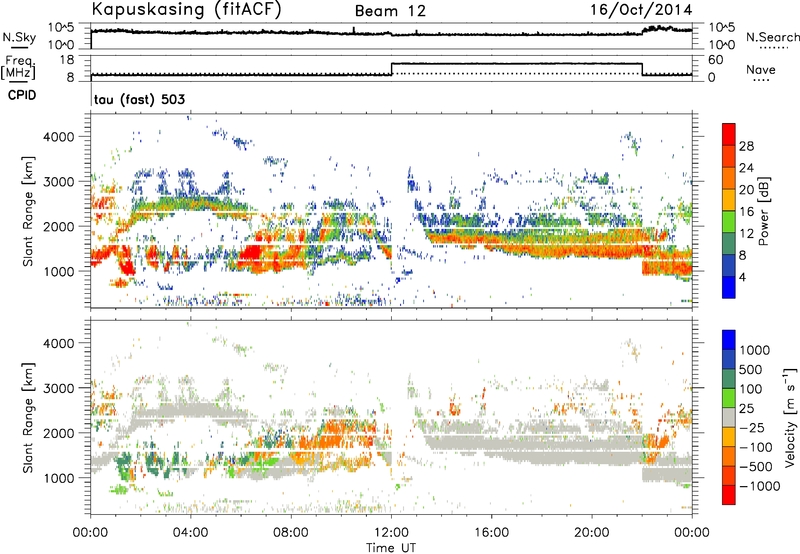The width and height of the screenshot is (800, 554).
Task: Click the 4 tick on power colorbar
Action: (743, 277)
